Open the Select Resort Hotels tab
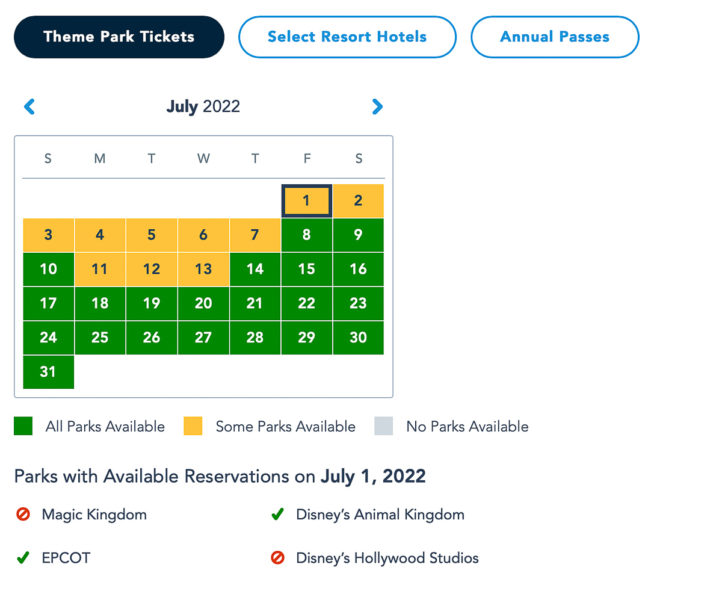 pos(347,37)
